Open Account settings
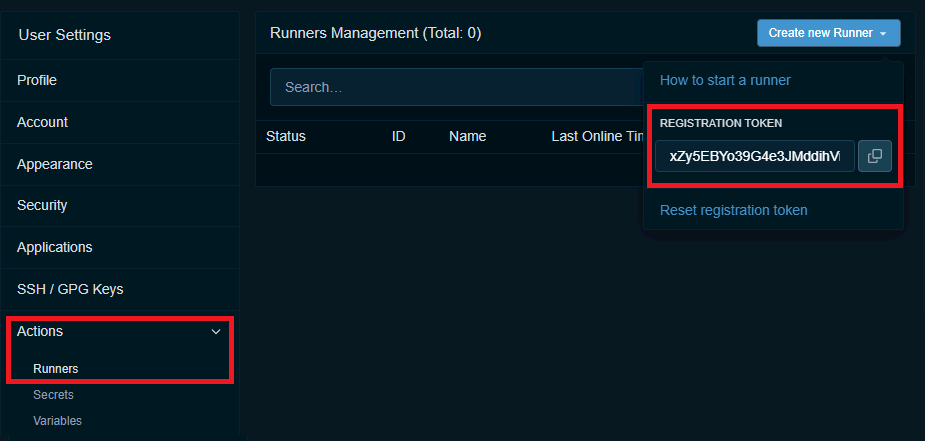The image size is (925, 441). pyautogui.click(x=120, y=122)
